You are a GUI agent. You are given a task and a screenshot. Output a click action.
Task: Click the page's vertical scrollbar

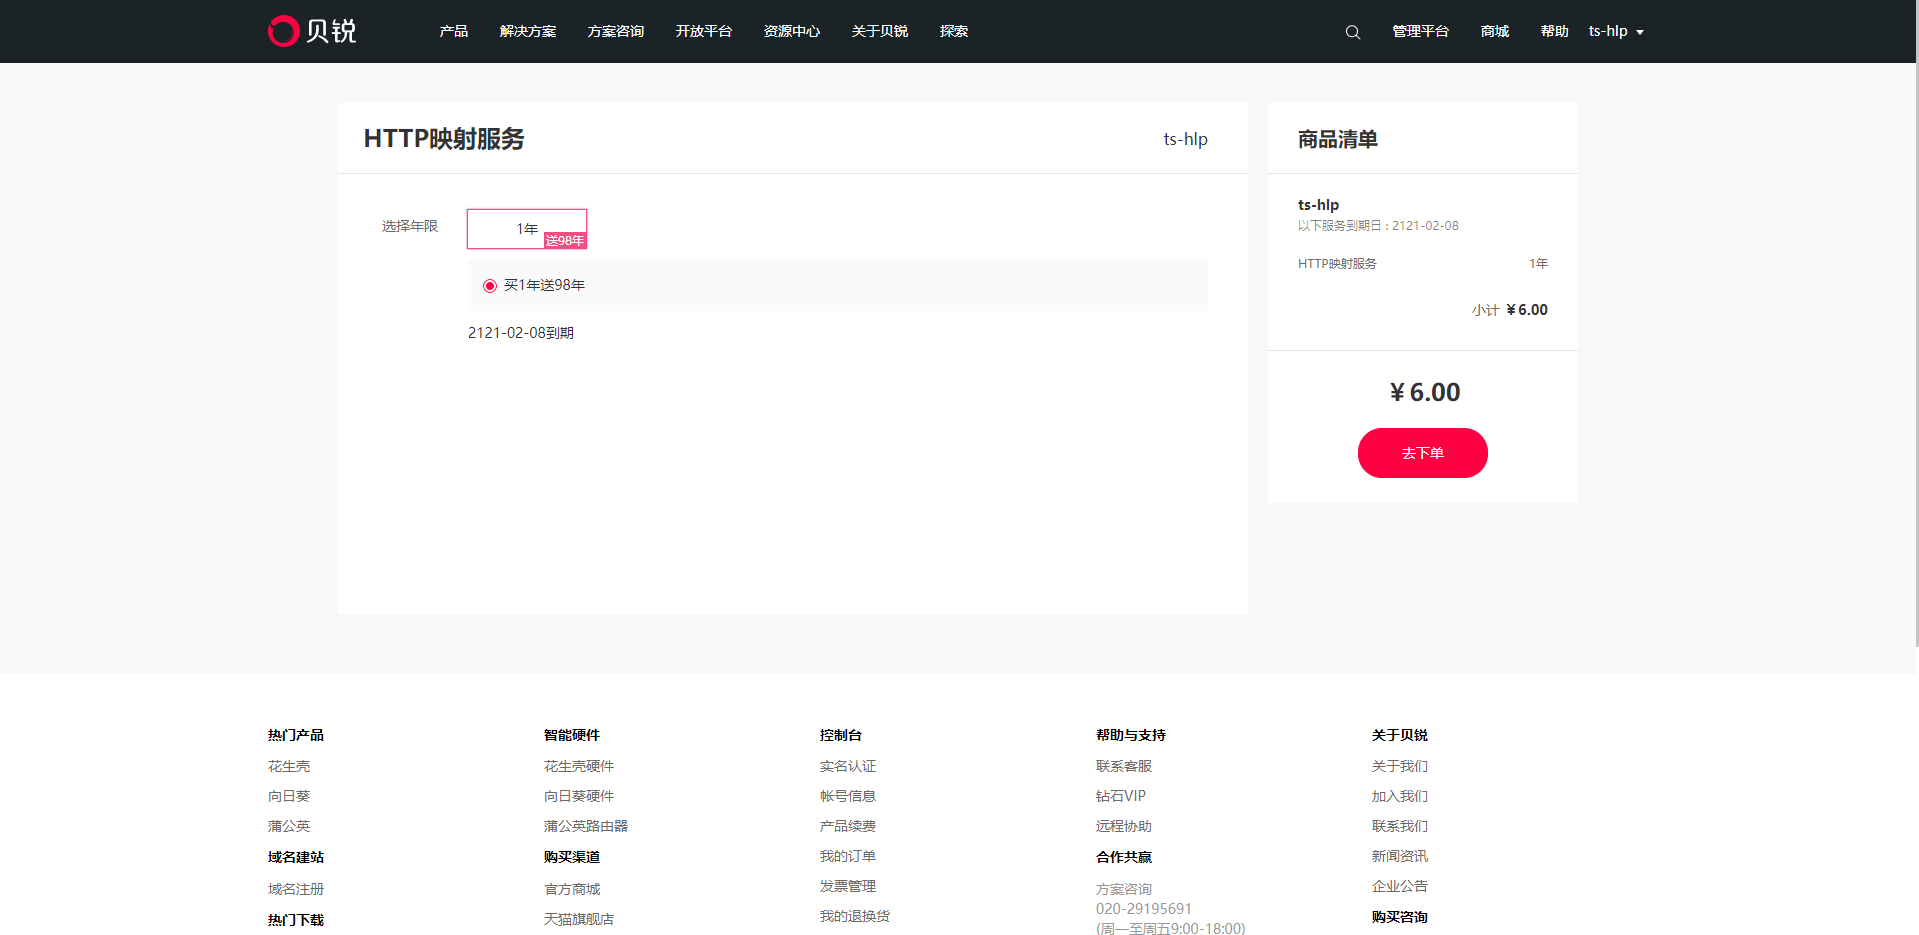click(x=1917, y=324)
